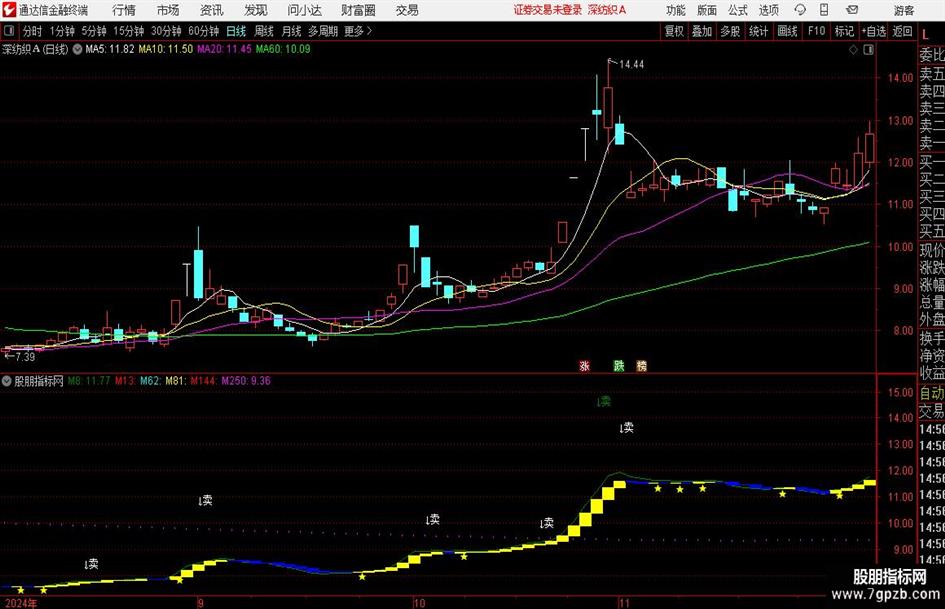Click the F10 company info button
Image resolution: width=945 pixels, height=609 pixels.
[x=817, y=31]
